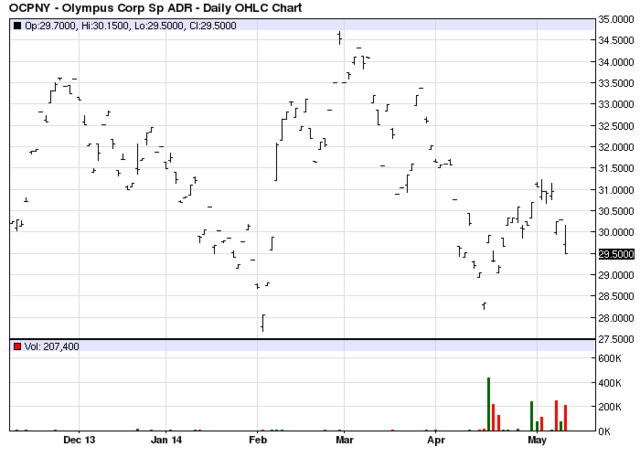Click the 30.5000 price axis label

click(x=616, y=211)
